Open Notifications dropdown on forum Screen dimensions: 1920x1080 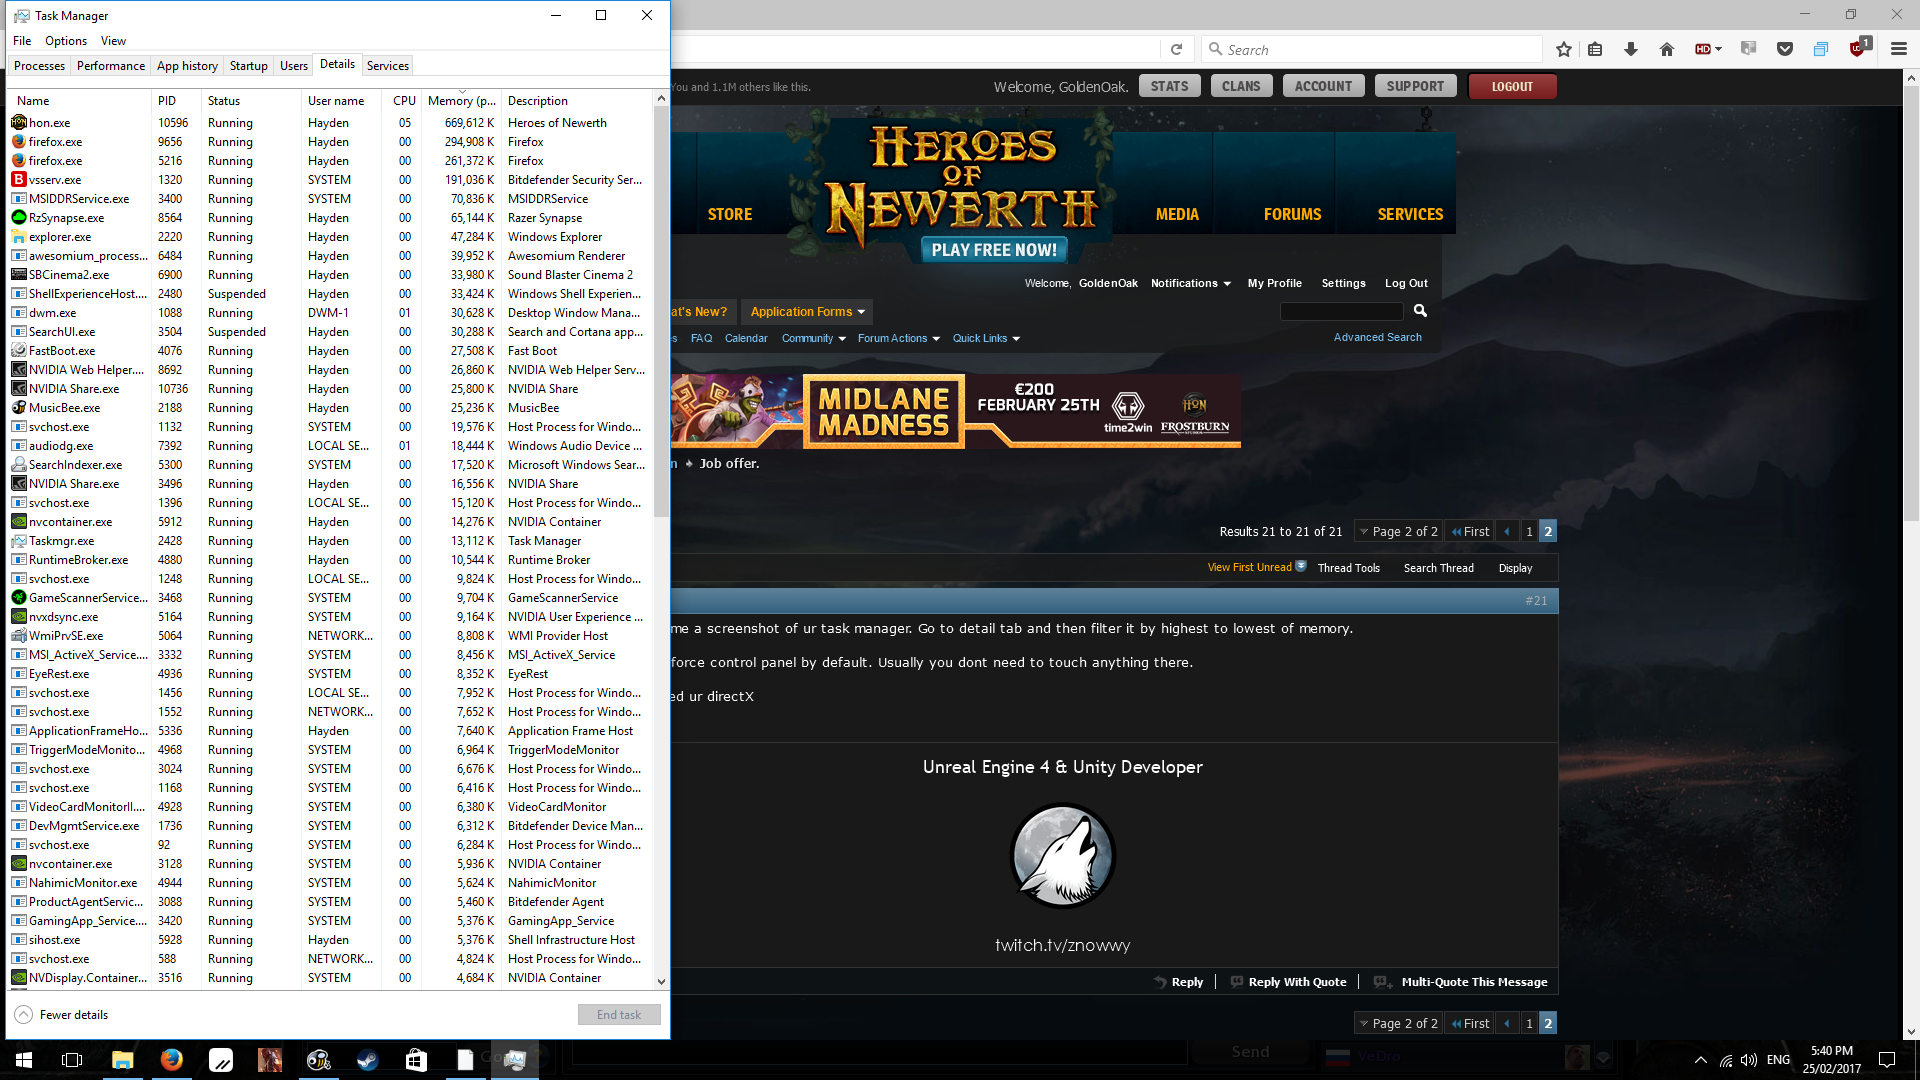pos(1190,283)
